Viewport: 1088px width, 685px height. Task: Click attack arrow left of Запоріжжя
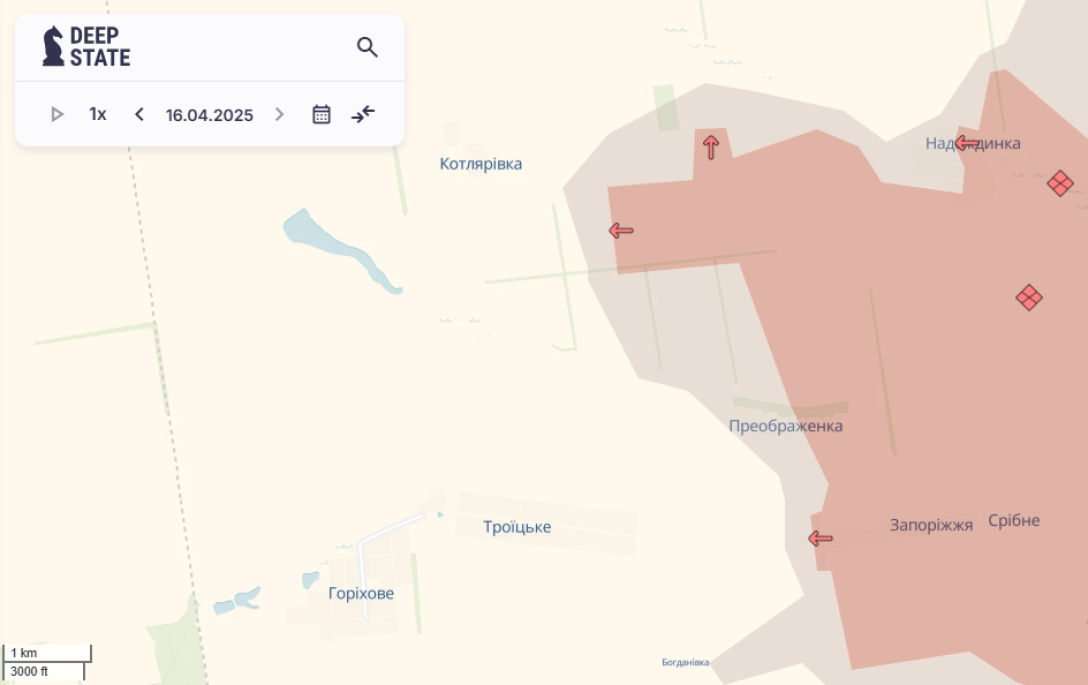[820, 539]
